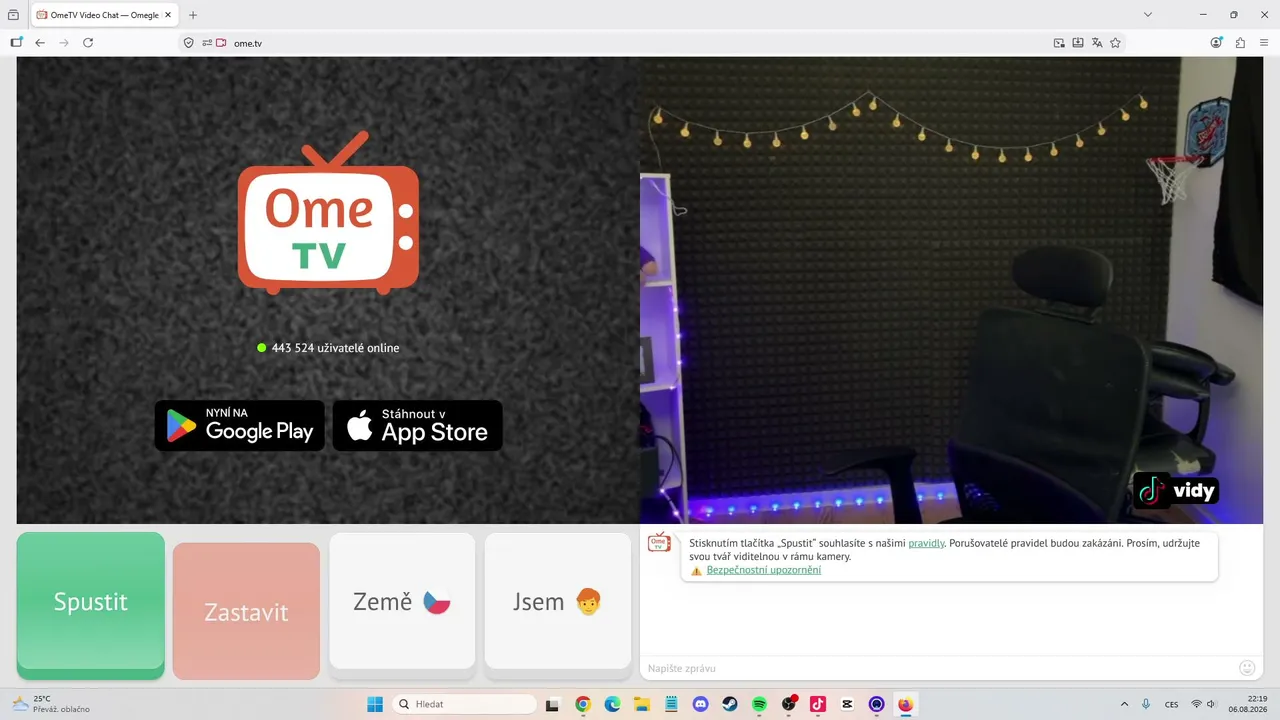Open the Firefox account icon
Image resolution: width=1280 pixels, height=720 pixels.
[1217, 43]
